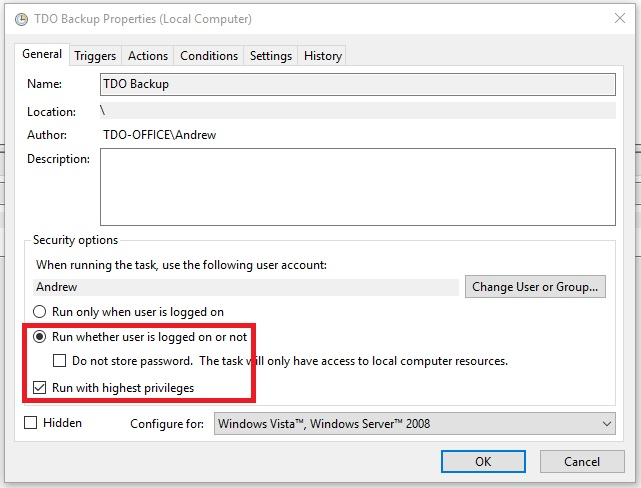This screenshot has height=488, width=641.
Task: Click inside the Description text box
Action: point(357,186)
